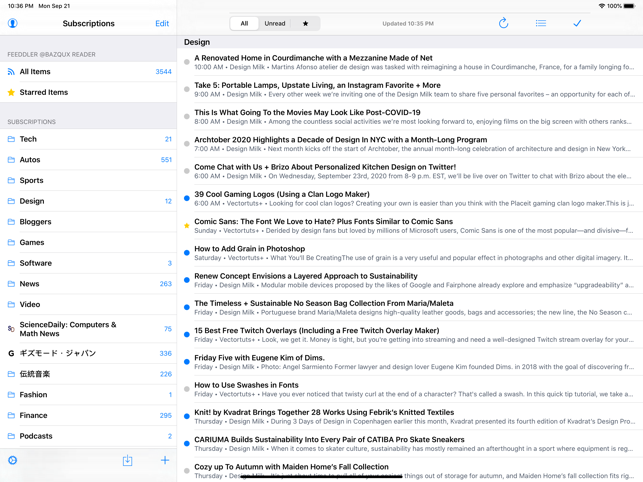
Task: Open the Software folder
Action: pos(88,263)
